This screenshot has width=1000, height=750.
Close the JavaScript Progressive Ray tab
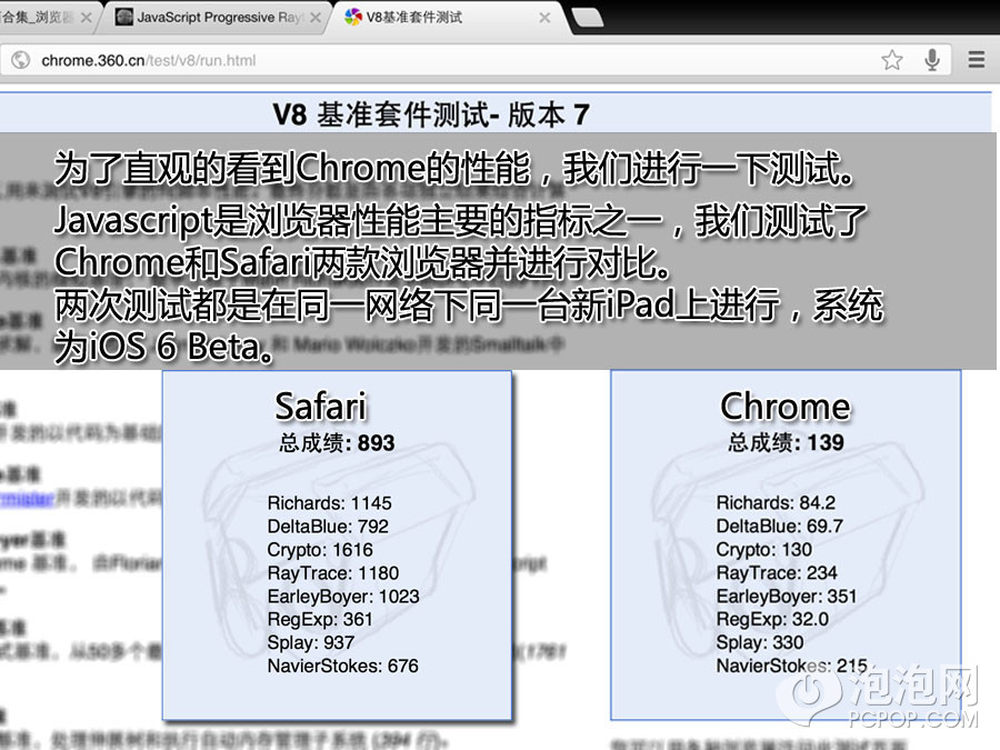click(315, 18)
